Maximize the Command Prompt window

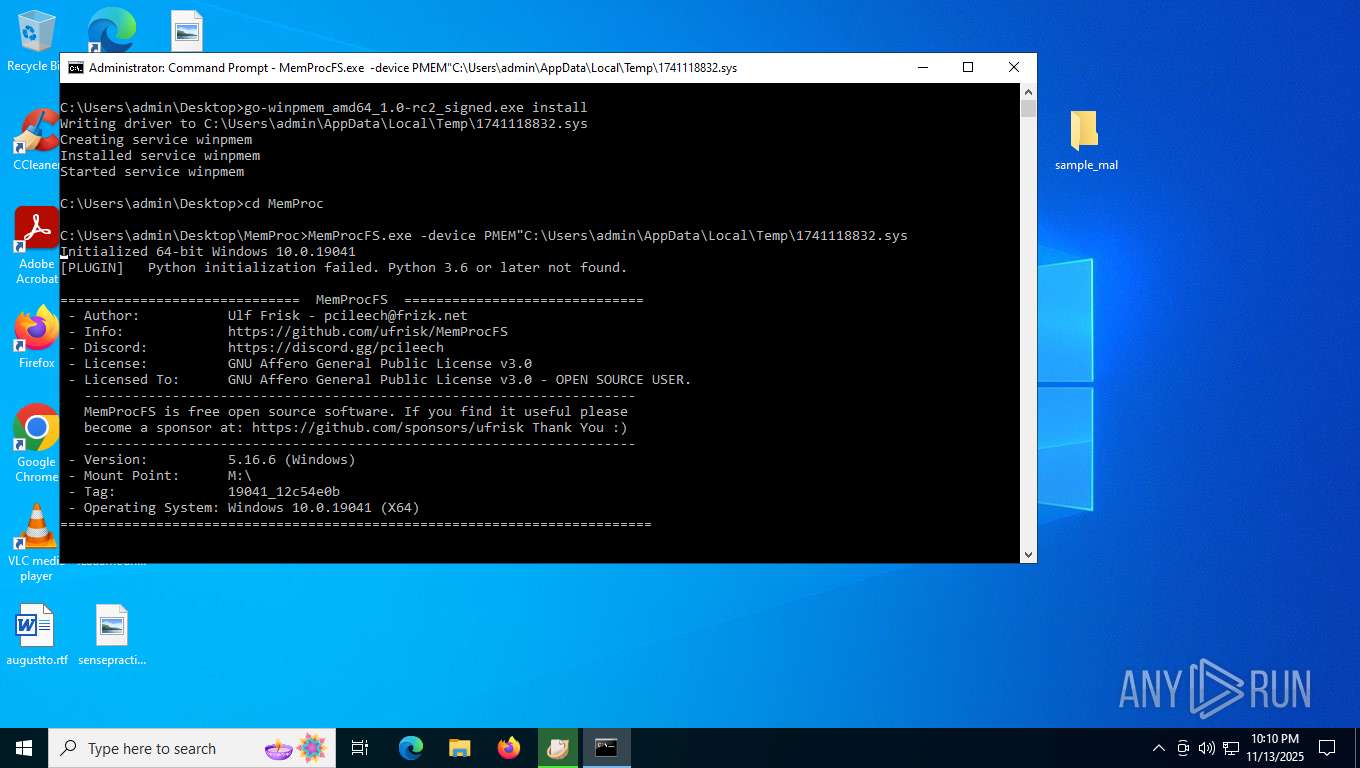pos(967,67)
